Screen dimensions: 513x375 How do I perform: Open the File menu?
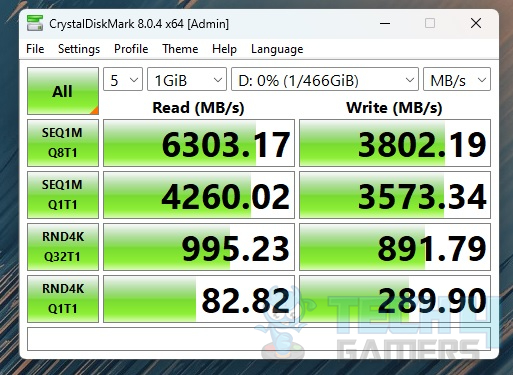[x=35, y=49]
